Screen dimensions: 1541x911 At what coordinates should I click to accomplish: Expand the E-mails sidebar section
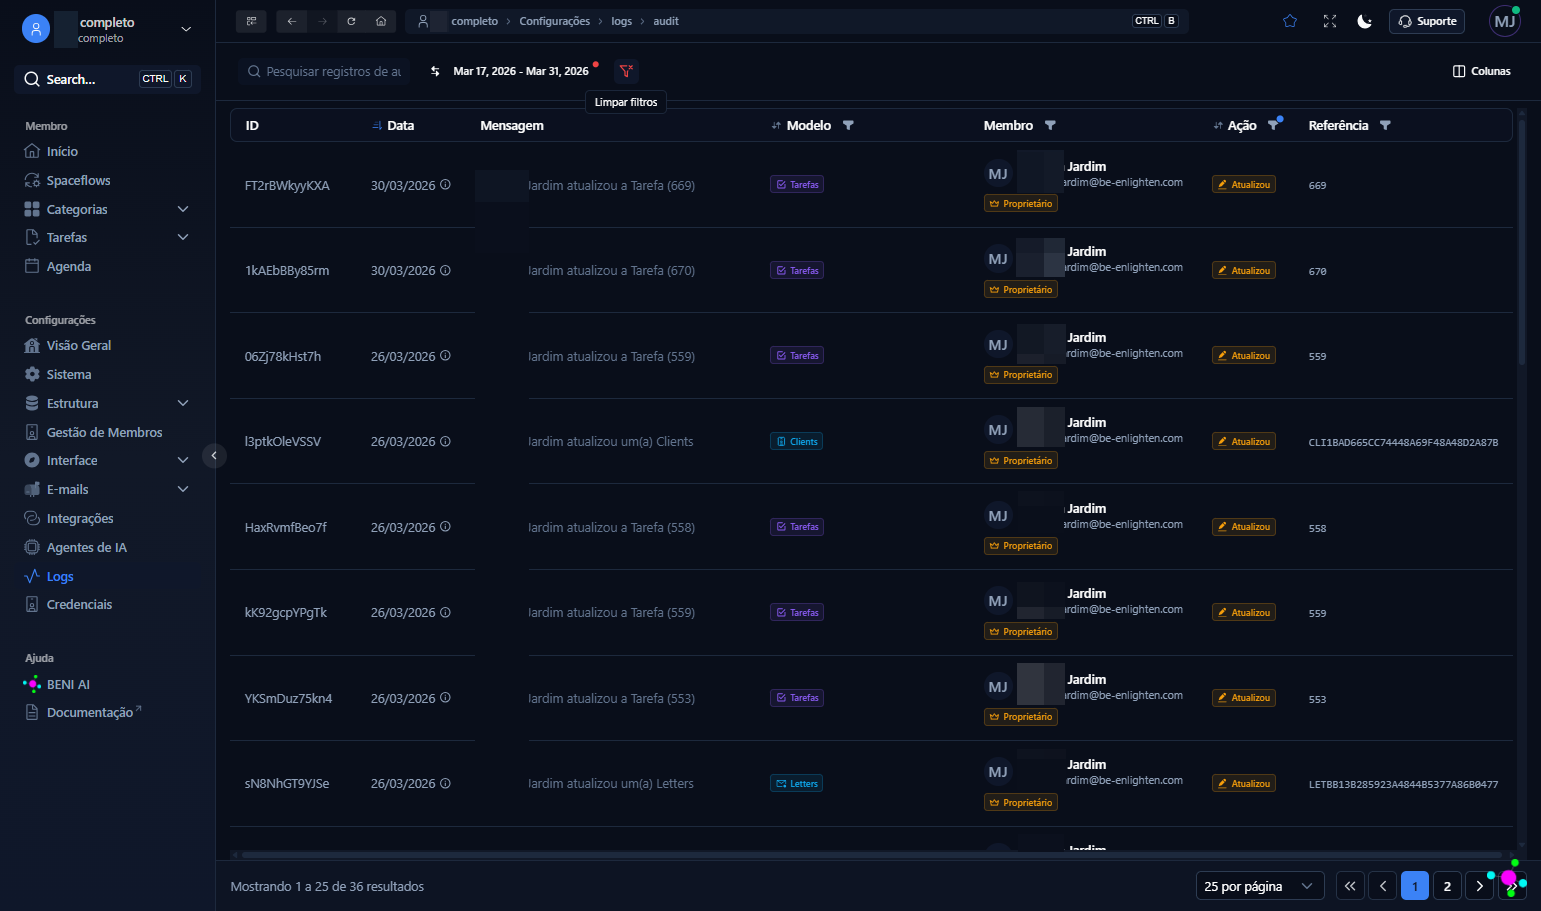point(107,489)
